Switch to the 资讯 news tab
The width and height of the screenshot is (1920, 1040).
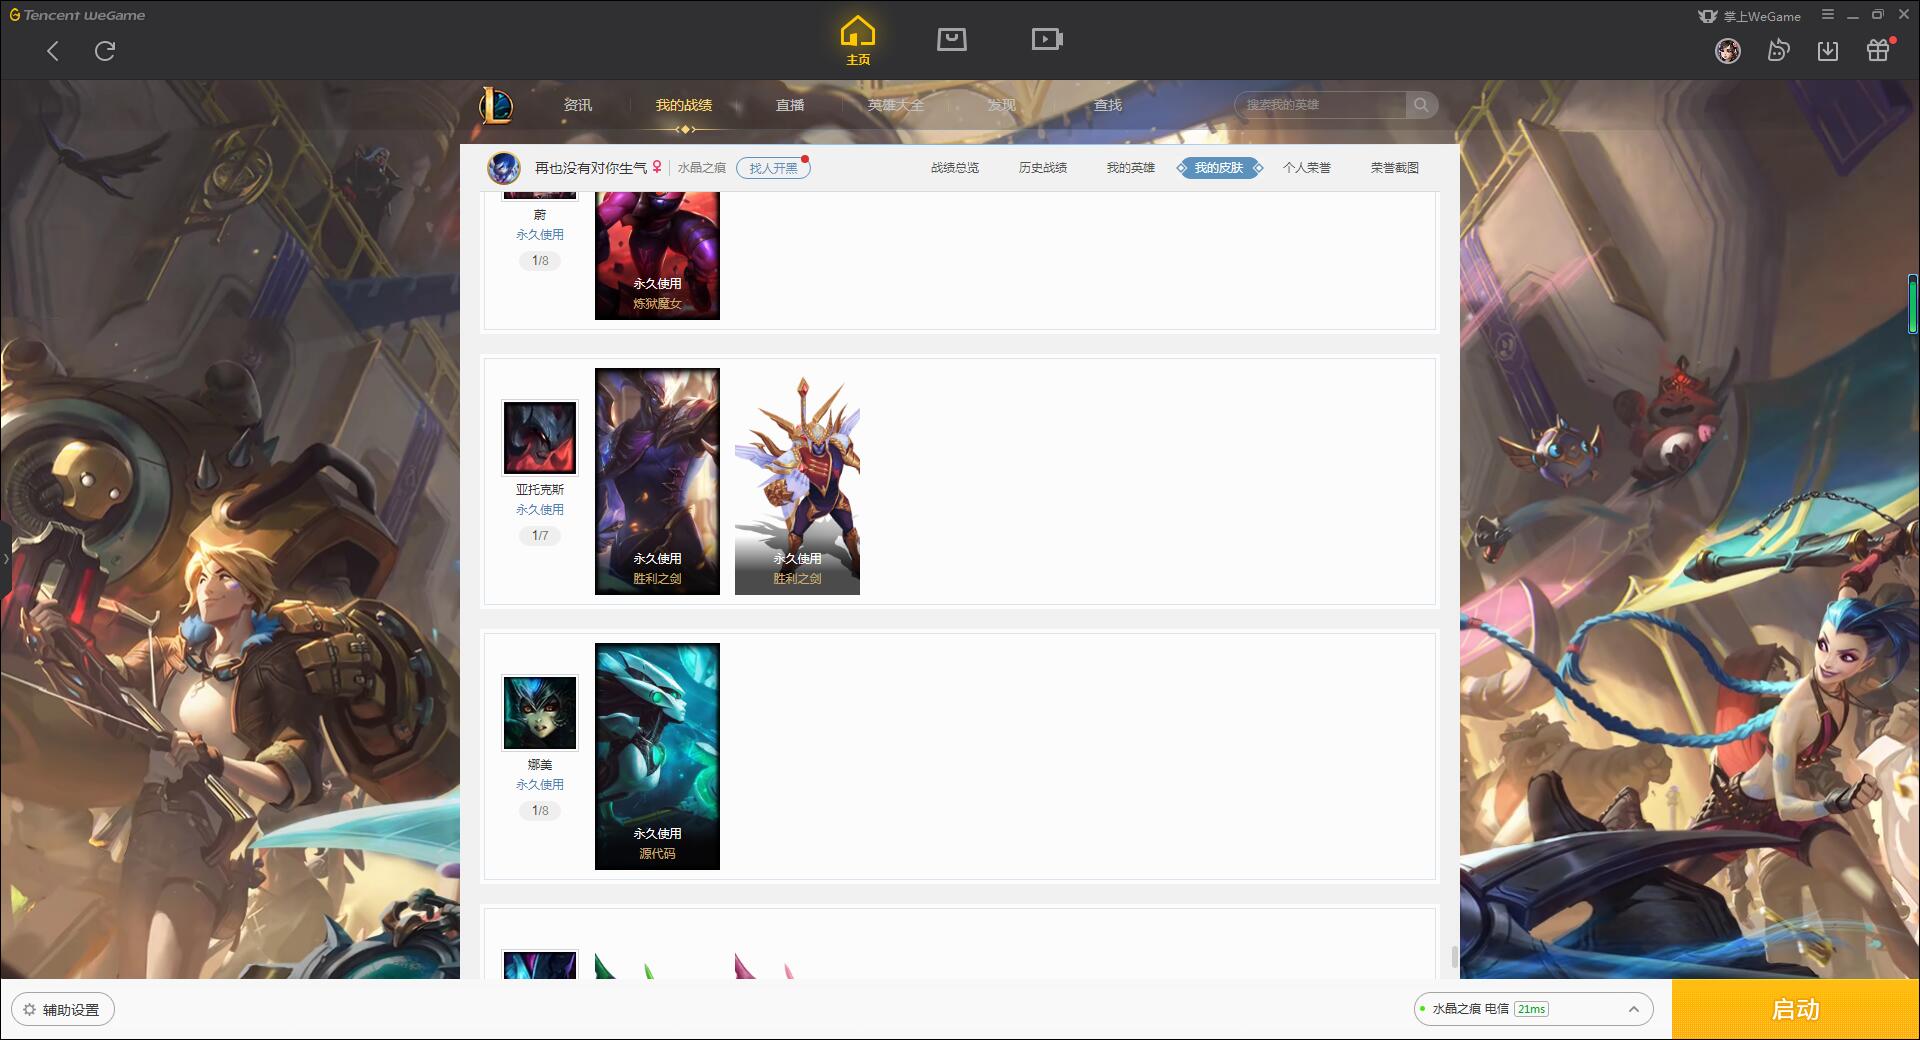(578, 105)
